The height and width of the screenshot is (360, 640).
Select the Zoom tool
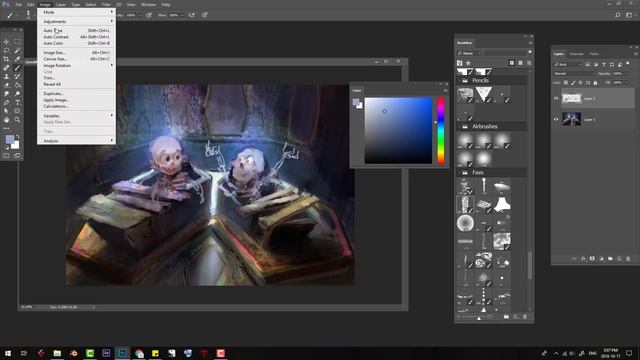(17, 120)
